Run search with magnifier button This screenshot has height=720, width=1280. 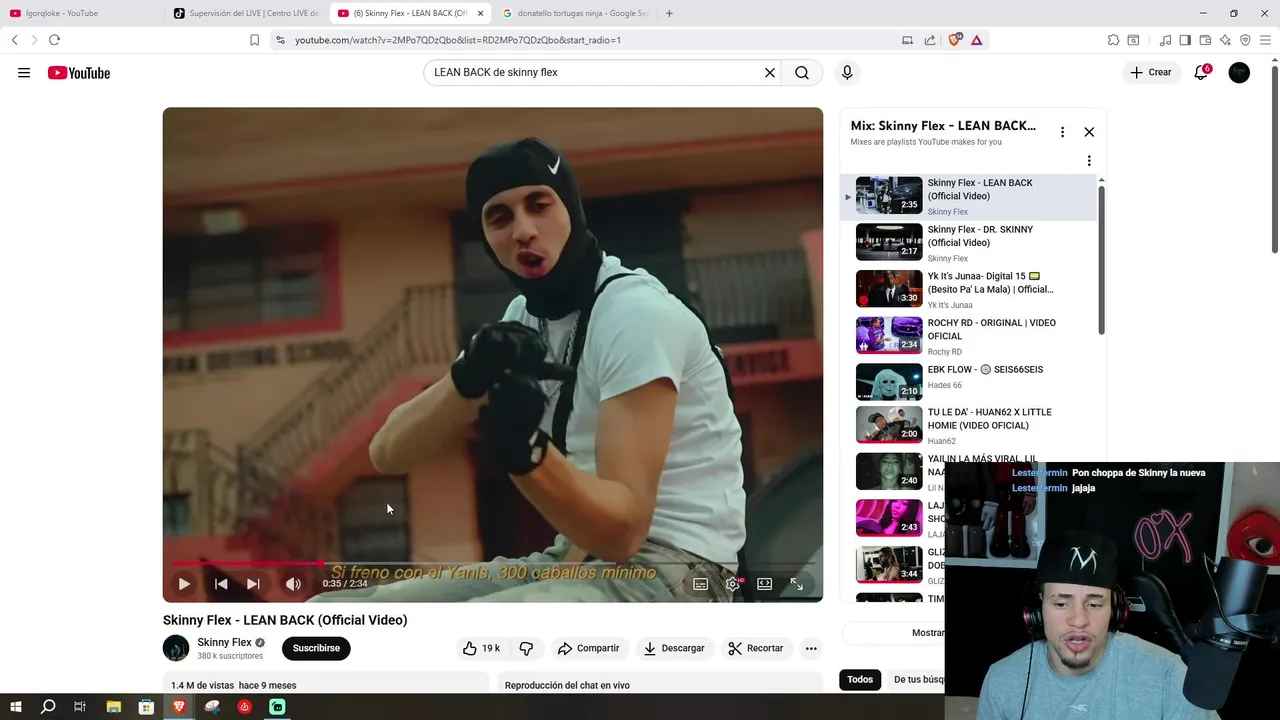coord(802,73)
